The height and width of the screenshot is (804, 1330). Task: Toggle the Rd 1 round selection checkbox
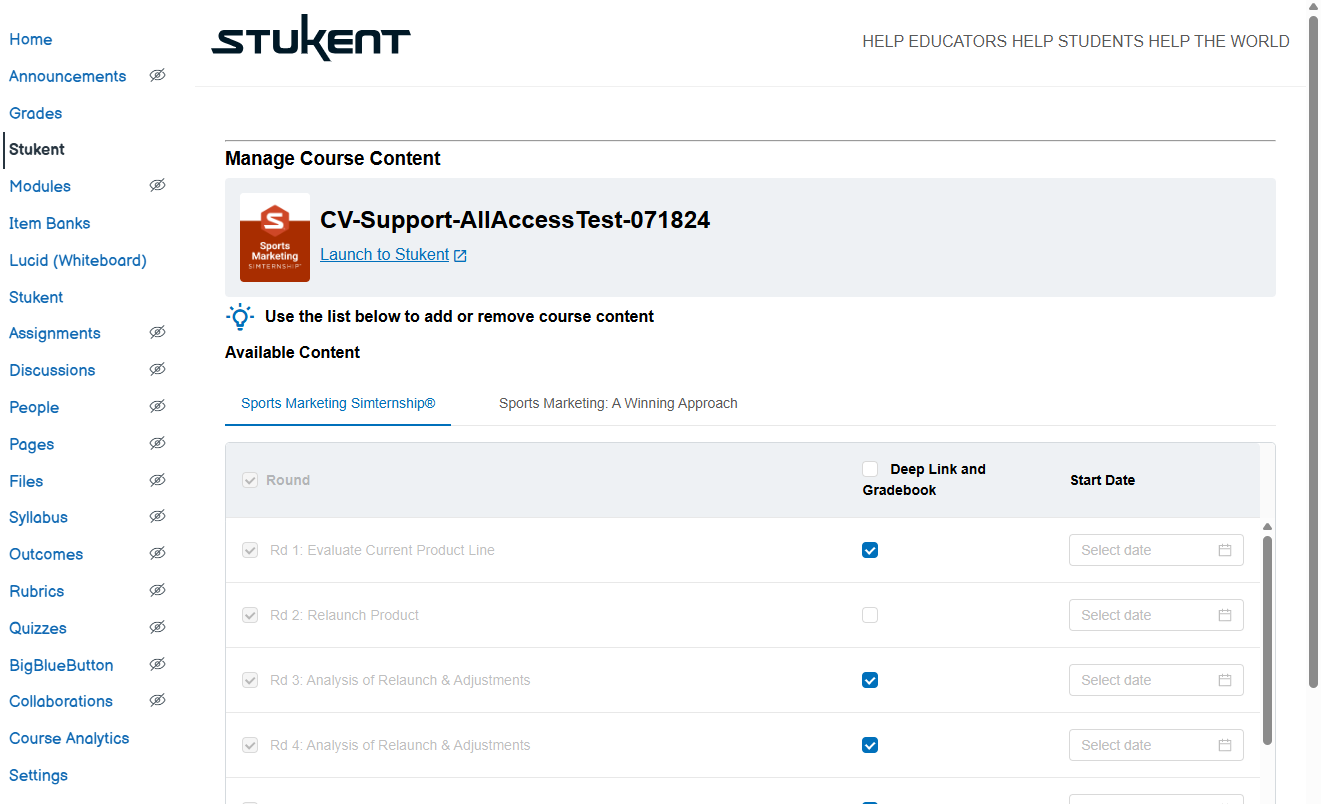(x=250, y=550)
